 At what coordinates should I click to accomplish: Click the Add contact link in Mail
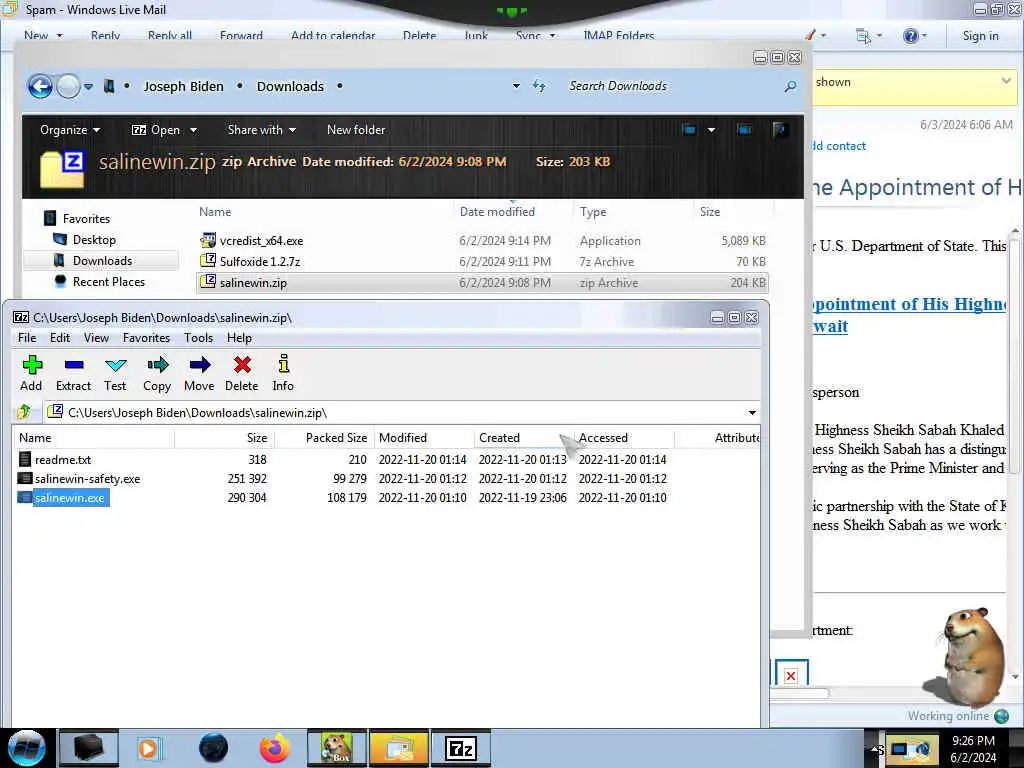click(x=839, y=146)
